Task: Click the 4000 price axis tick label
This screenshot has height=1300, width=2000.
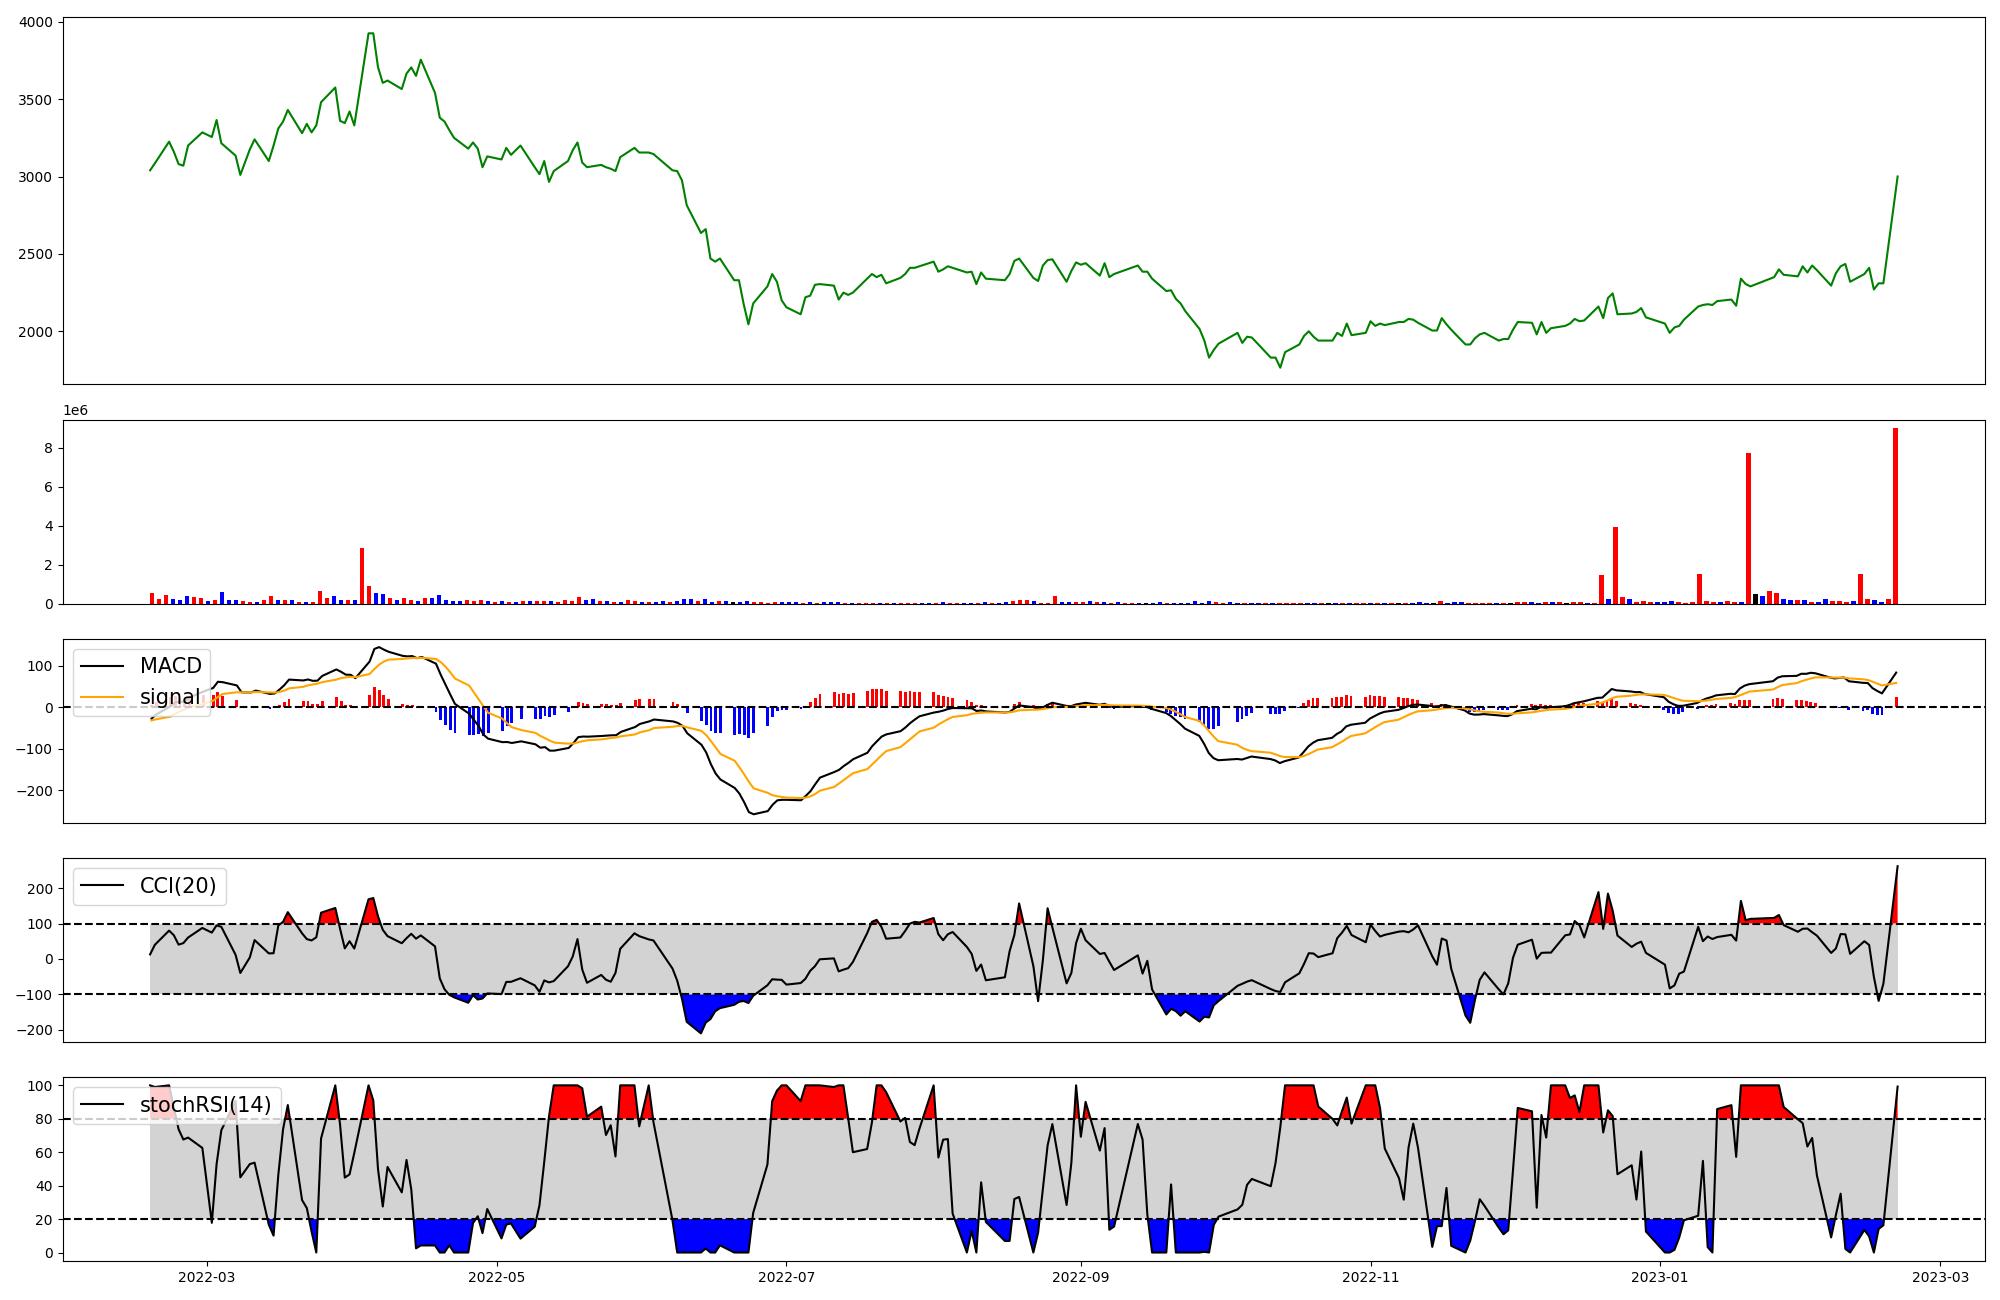Action: click(36, 23)
